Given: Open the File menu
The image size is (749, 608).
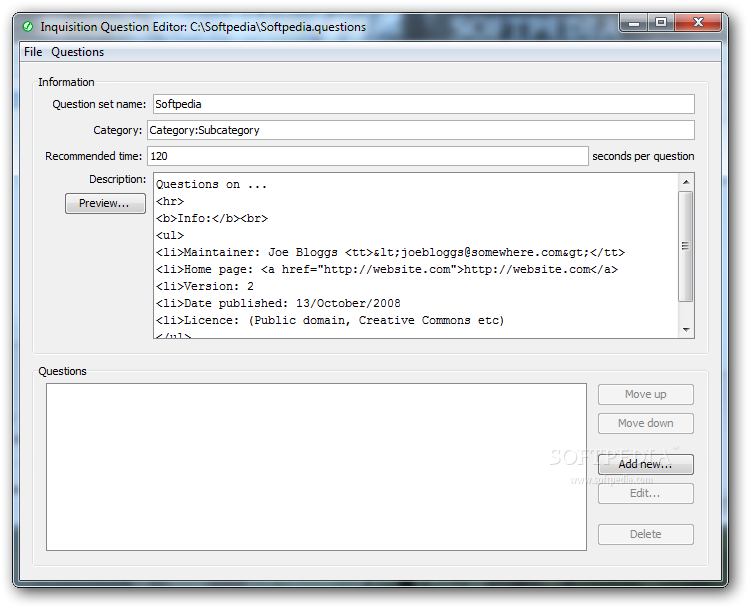Looking at the screenshot, I should 33,52.
